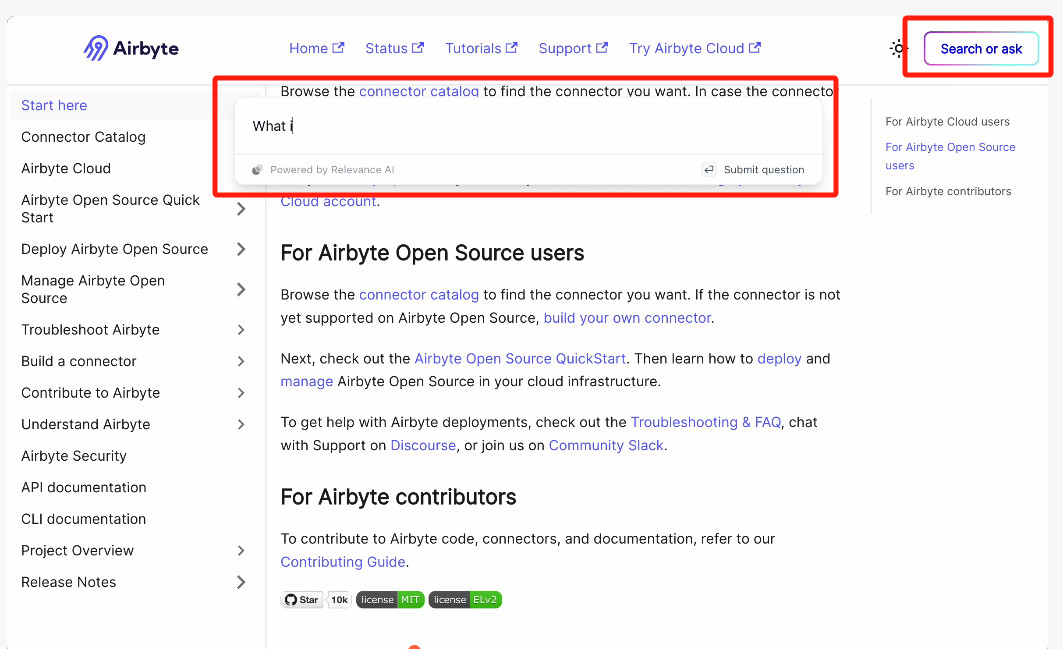Click the question input field
This screenshot has height=649, width=1063.
(528, 126)
